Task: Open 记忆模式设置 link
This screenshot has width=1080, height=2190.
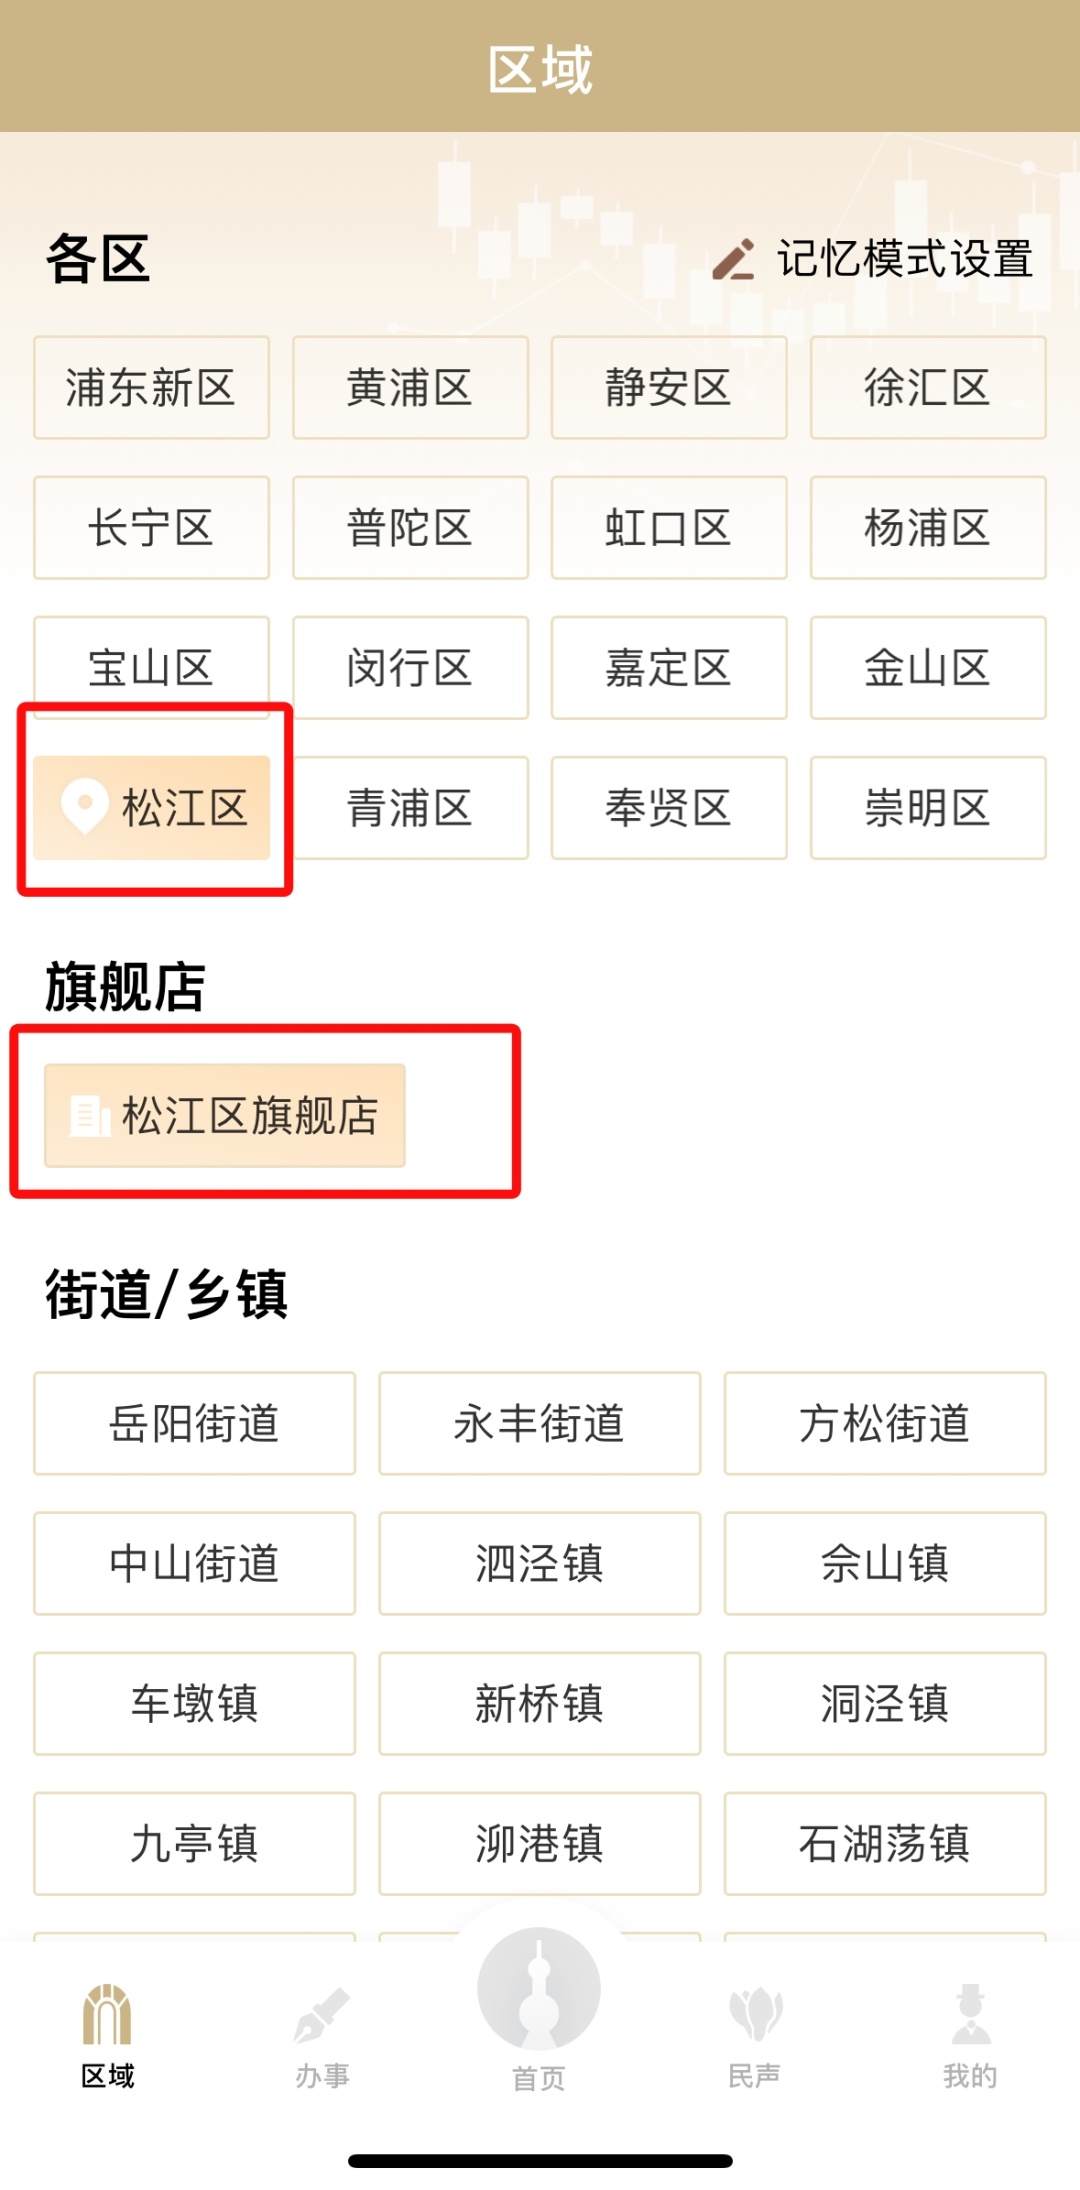Action: coord(905,260)
